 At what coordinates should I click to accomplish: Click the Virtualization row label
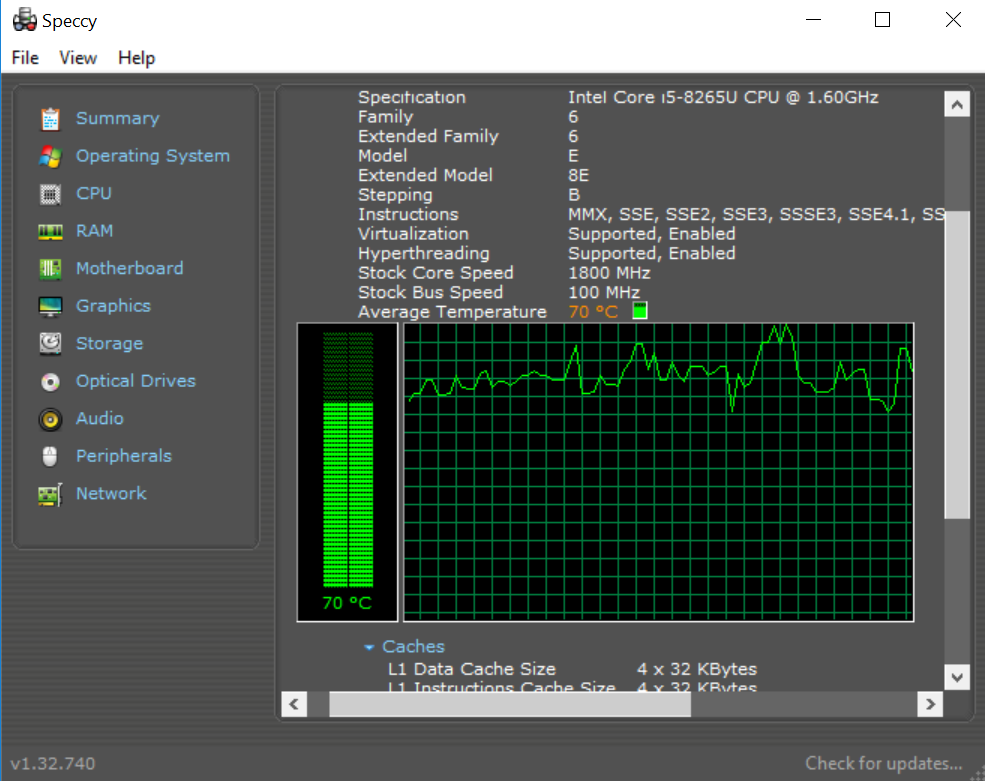tap(413, 234)
